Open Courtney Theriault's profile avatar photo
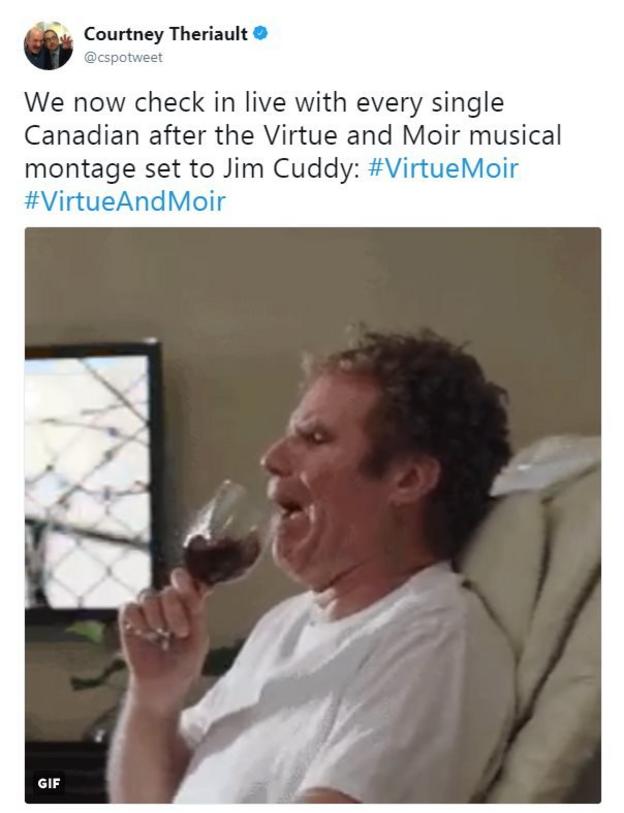 (x=48, y=45)
